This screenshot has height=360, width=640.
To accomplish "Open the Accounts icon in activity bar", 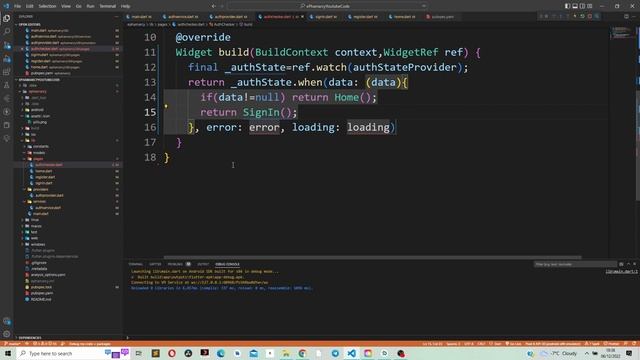I will [x=7, y=321].
